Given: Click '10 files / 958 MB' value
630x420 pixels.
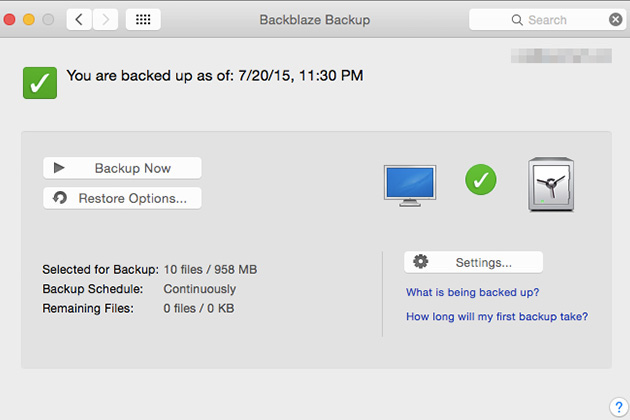Looking at the screenshot, I should (x=210, y=269).
